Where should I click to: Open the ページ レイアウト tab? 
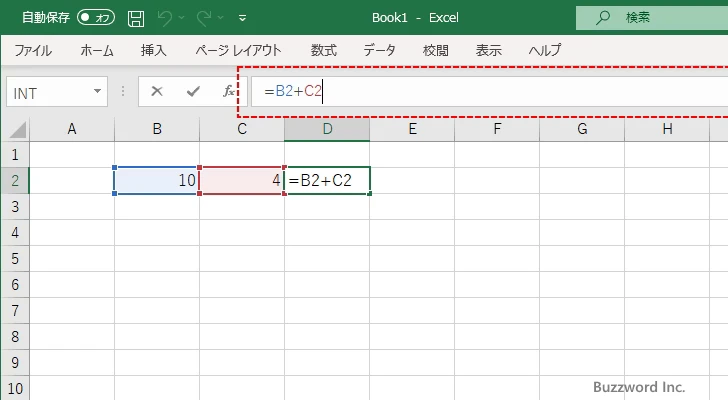pyautogui.click(x=238, y=50)
